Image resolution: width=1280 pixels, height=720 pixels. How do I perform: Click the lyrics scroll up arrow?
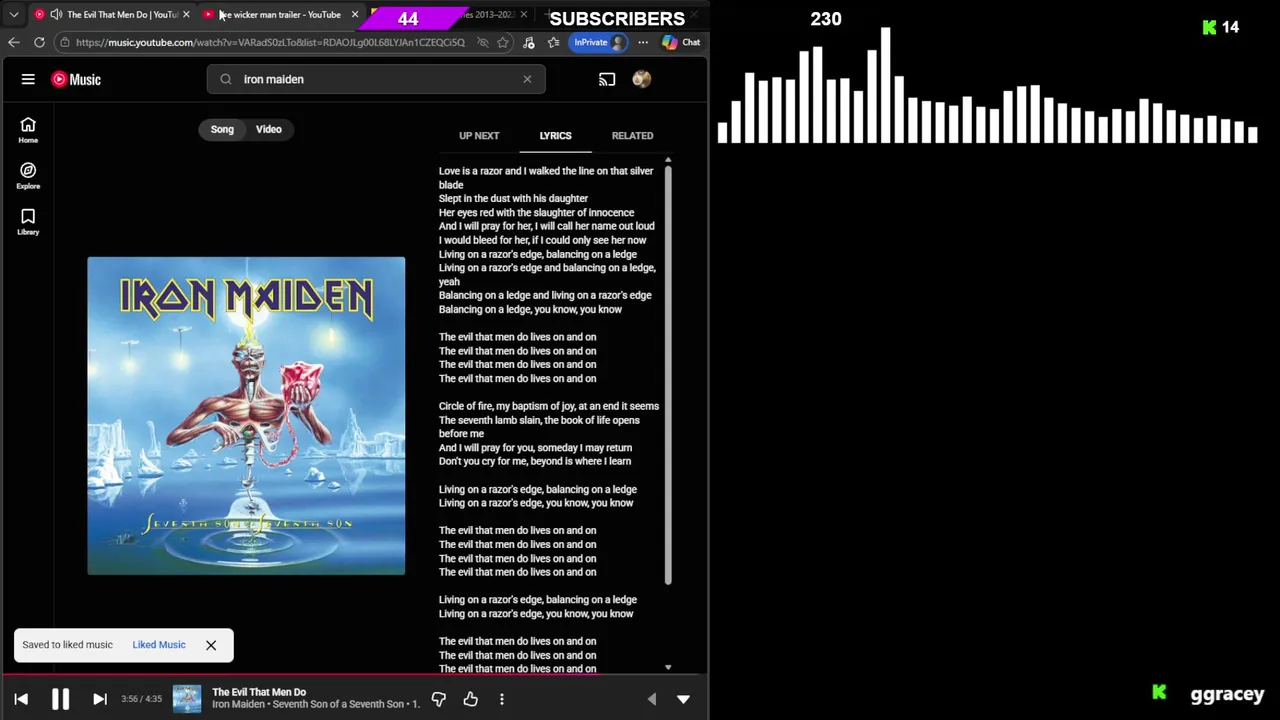point(668,160)
